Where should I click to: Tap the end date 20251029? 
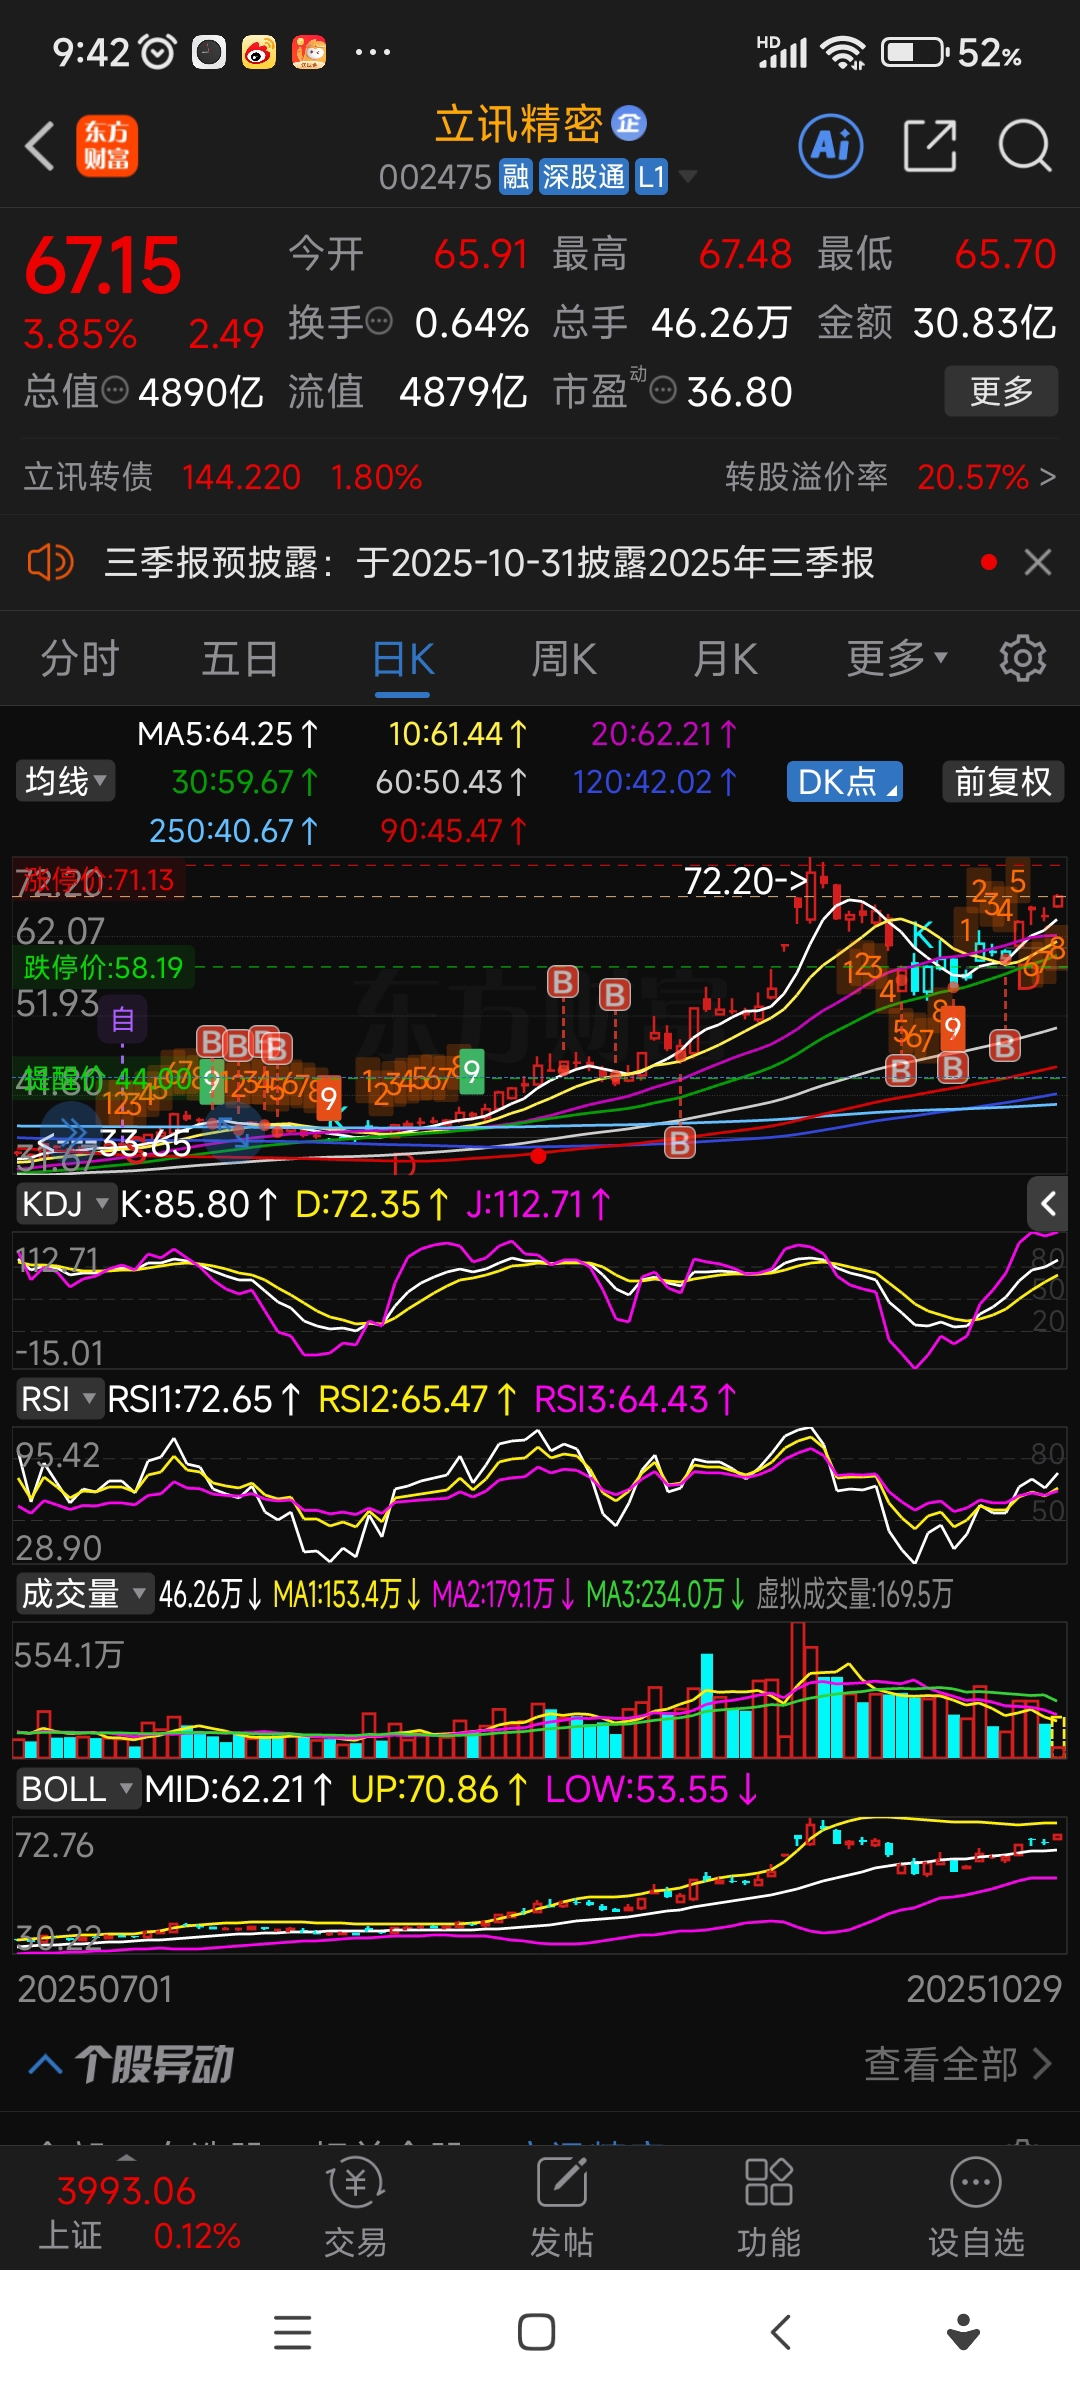pyautogui.click(x=984, y=1989)
